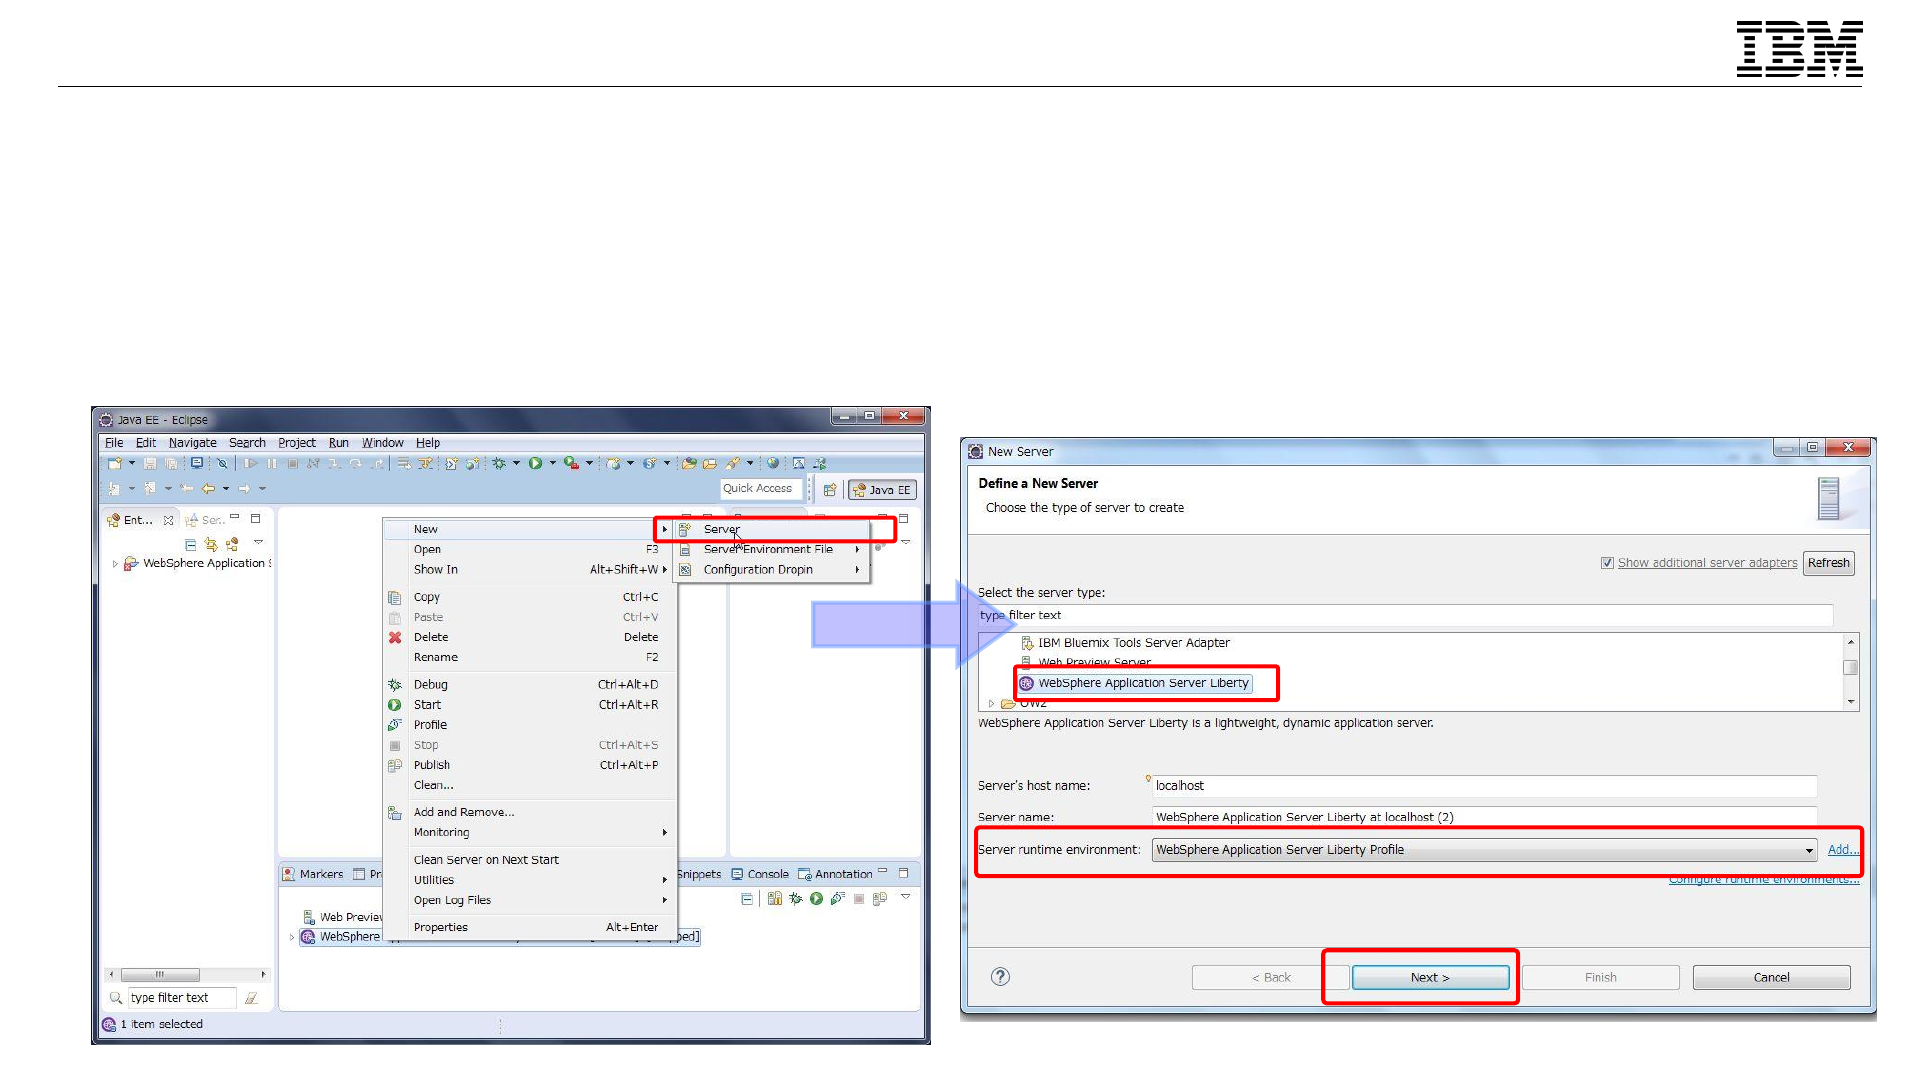Click the globe Web Browser toolbar icon

[773, 463]
